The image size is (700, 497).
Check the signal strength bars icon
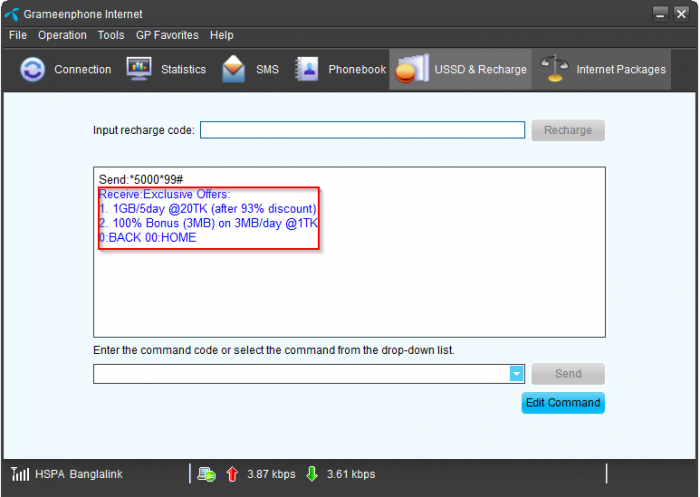tap(20, 474)
